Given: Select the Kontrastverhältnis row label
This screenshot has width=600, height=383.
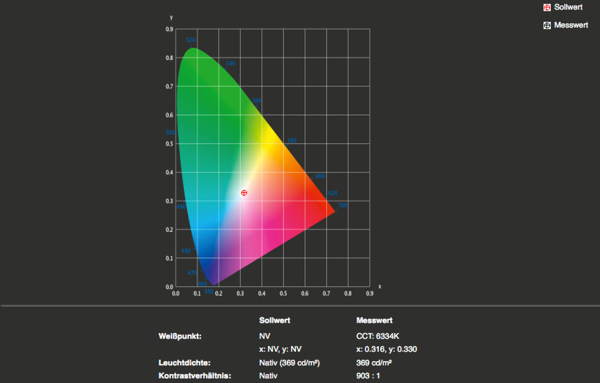Looking at the screenshot, I should 195,376.
